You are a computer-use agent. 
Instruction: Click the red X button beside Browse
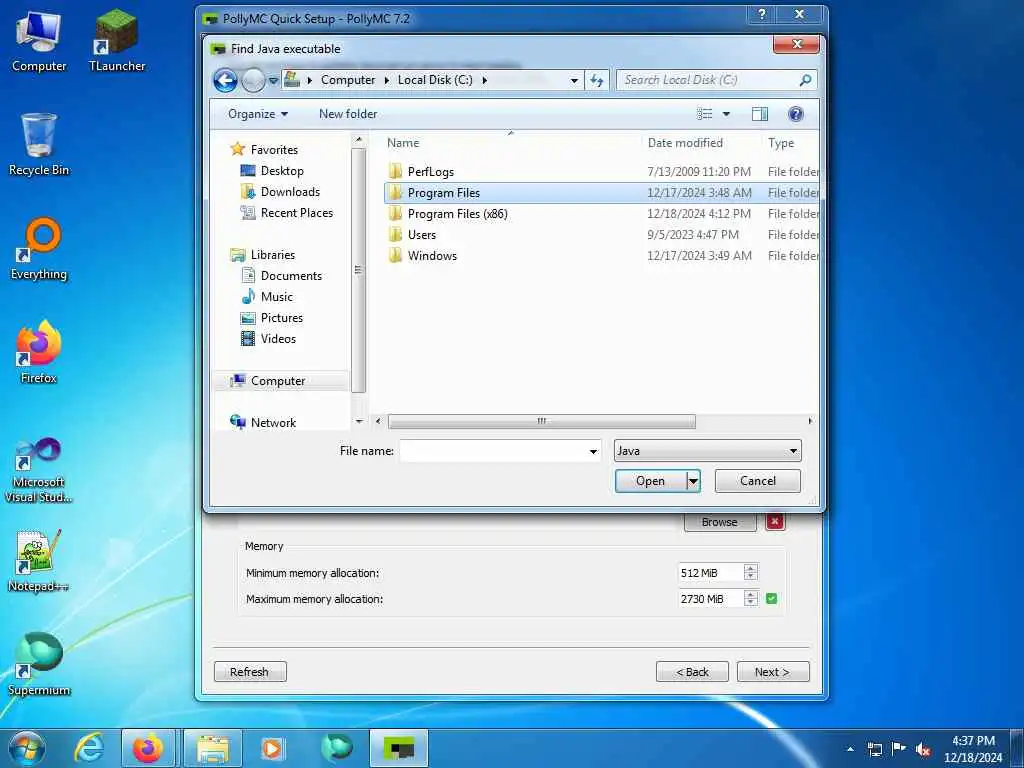pos(775,522)
